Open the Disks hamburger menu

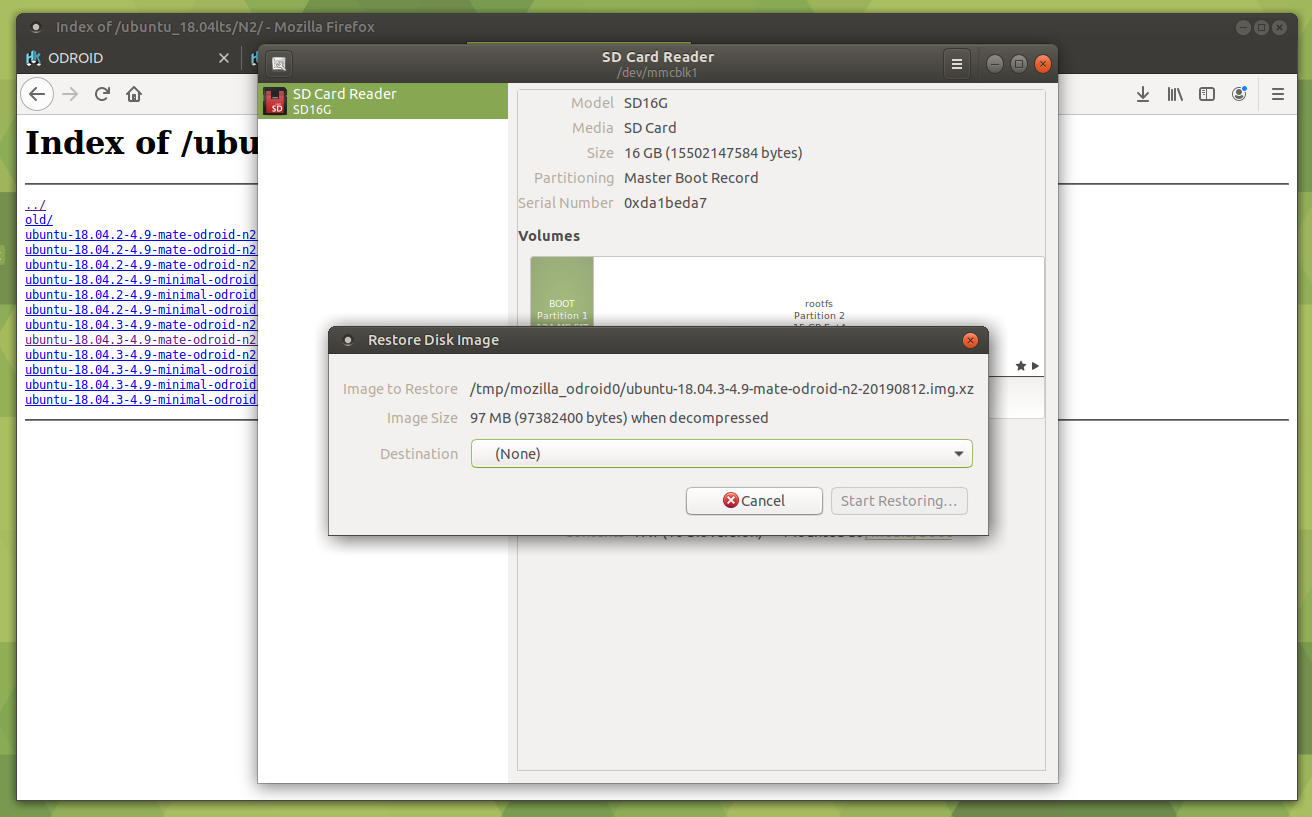(957, 64)
